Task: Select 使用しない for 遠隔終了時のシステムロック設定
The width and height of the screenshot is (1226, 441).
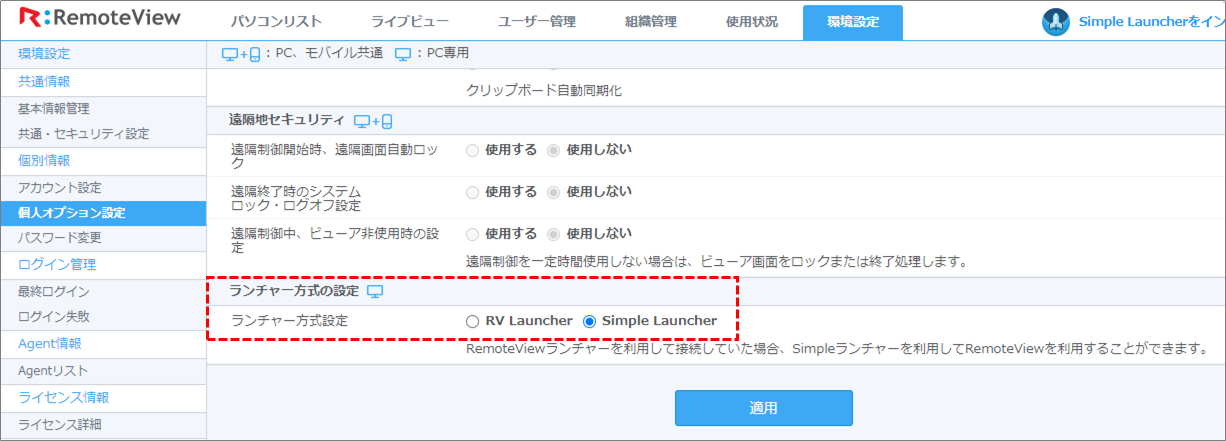Action: point(553,192)
